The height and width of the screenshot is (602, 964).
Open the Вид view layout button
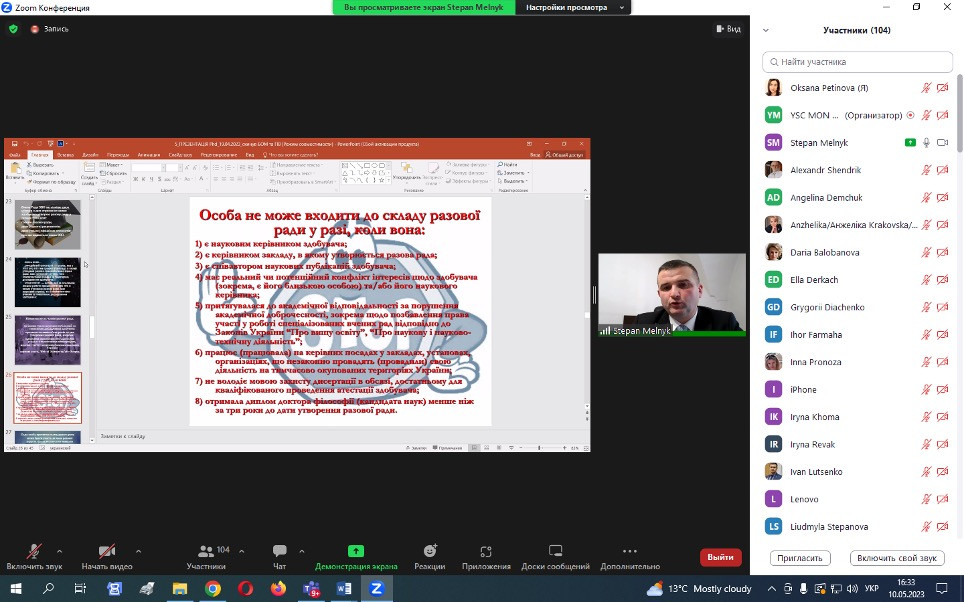(x=729, y=29)
